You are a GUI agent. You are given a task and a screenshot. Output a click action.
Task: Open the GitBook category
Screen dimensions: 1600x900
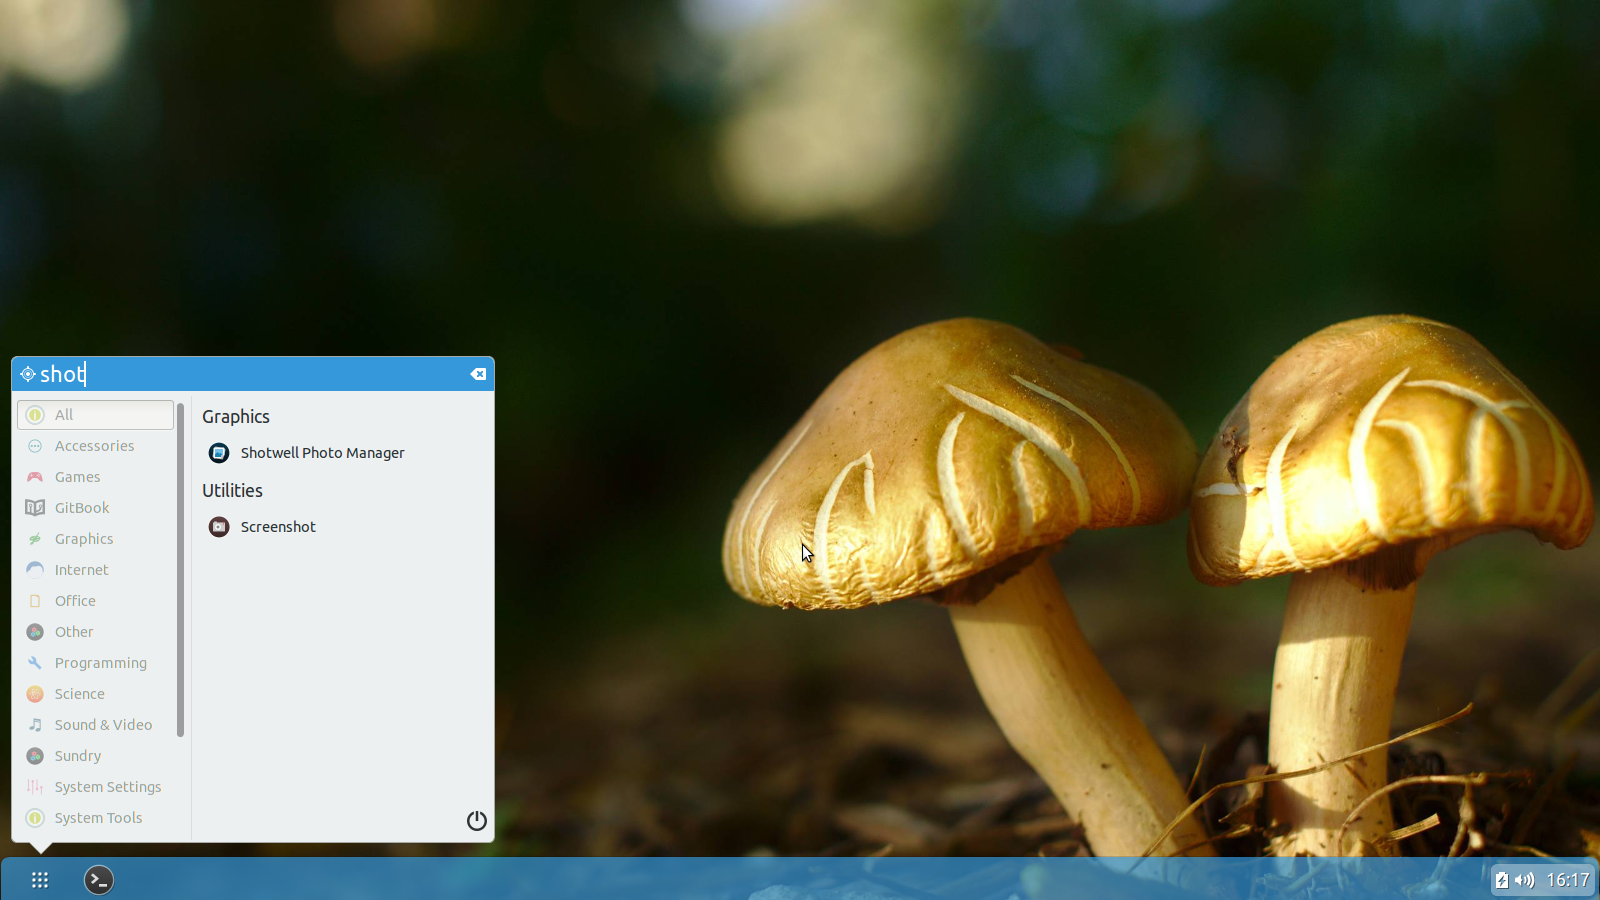(95, 508)
